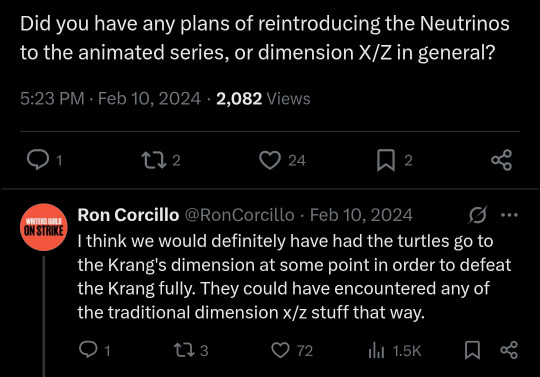Open the Ron Corcillo display name
540x377 pixels.
[128, 215]
